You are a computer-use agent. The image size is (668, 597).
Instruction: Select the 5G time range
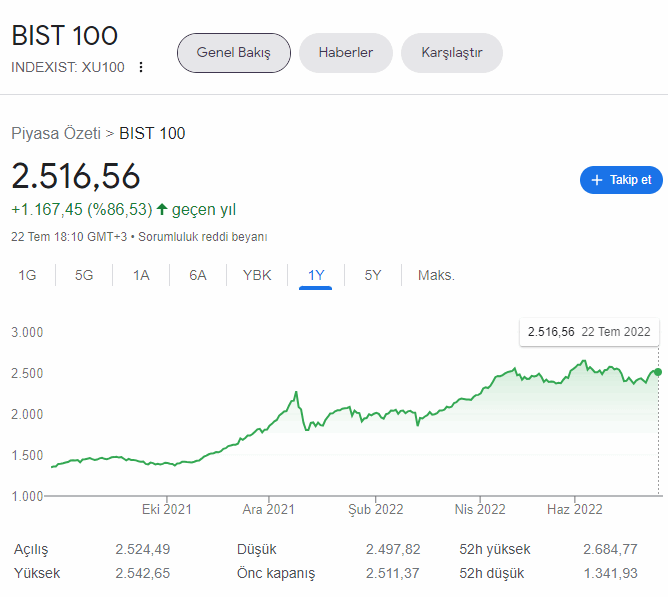click(84, 275)
